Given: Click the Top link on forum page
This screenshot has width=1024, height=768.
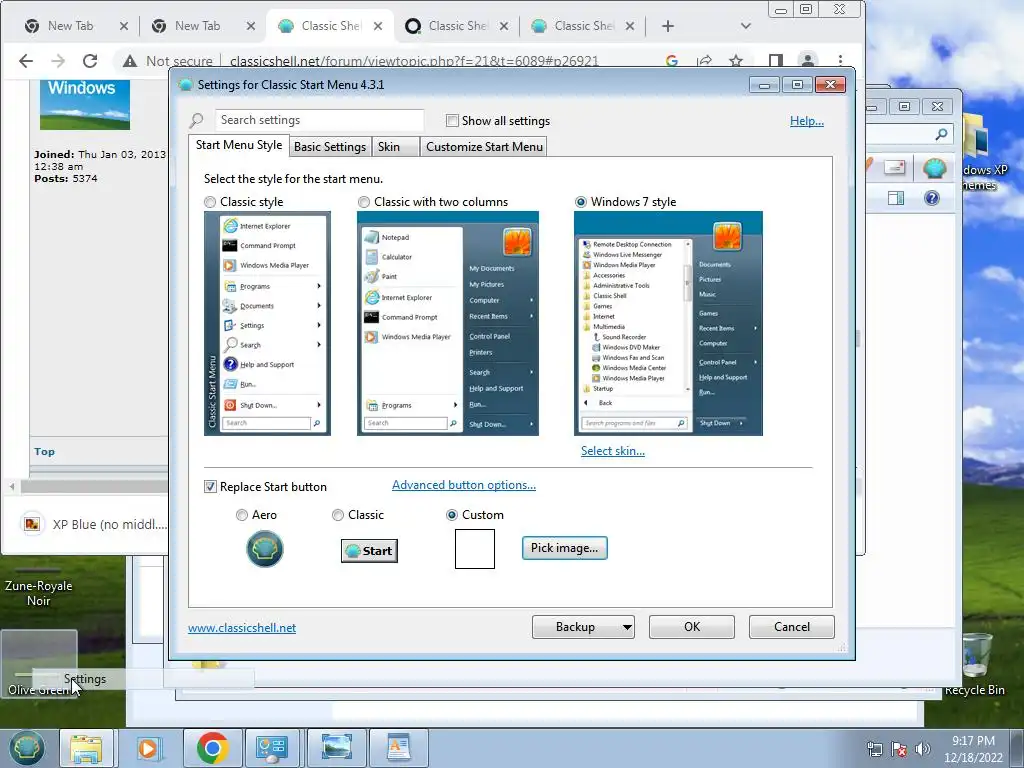Looking at the screenshot, I should coord(44,452).
